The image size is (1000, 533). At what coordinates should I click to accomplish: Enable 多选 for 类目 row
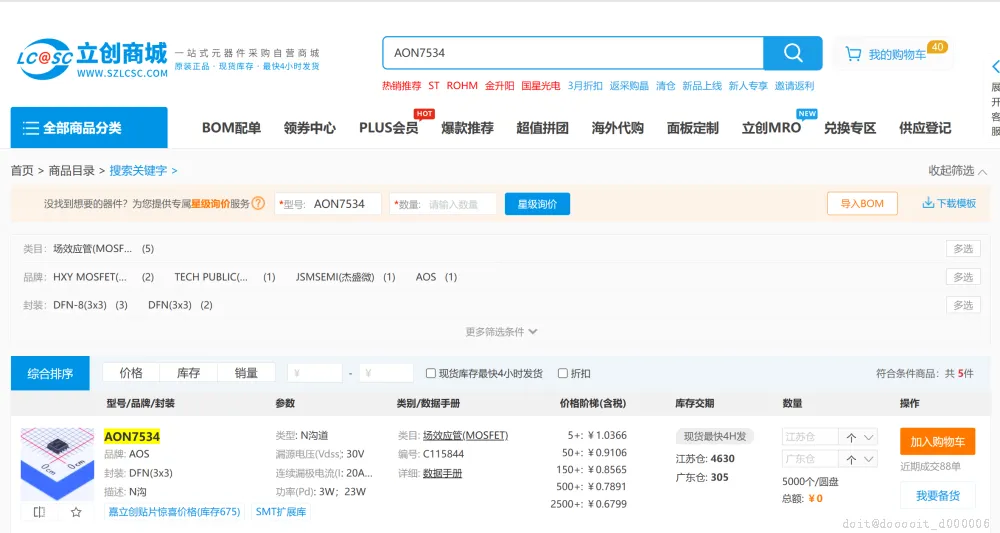click(x=963, y=249)
